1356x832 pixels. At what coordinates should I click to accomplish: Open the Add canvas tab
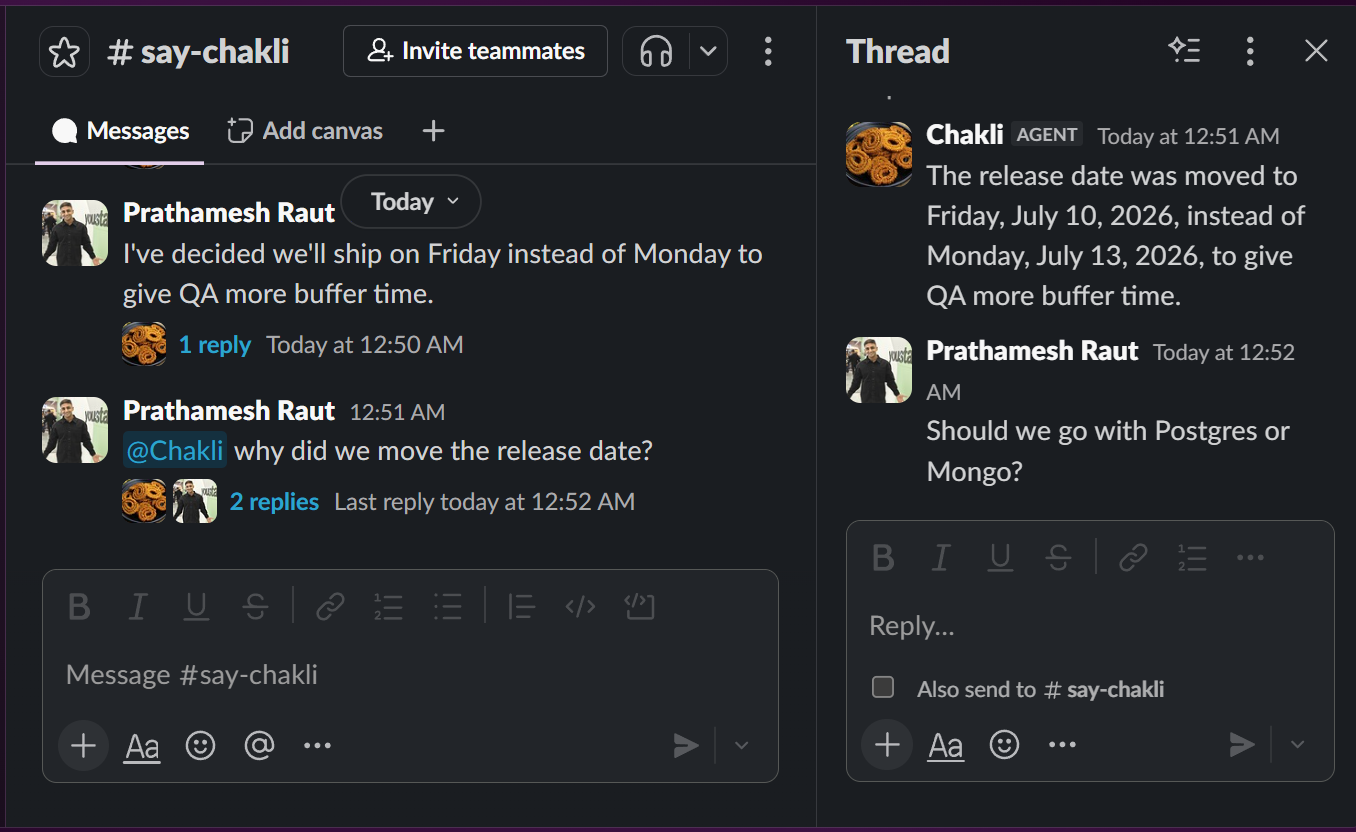click(x=305, y=131)
